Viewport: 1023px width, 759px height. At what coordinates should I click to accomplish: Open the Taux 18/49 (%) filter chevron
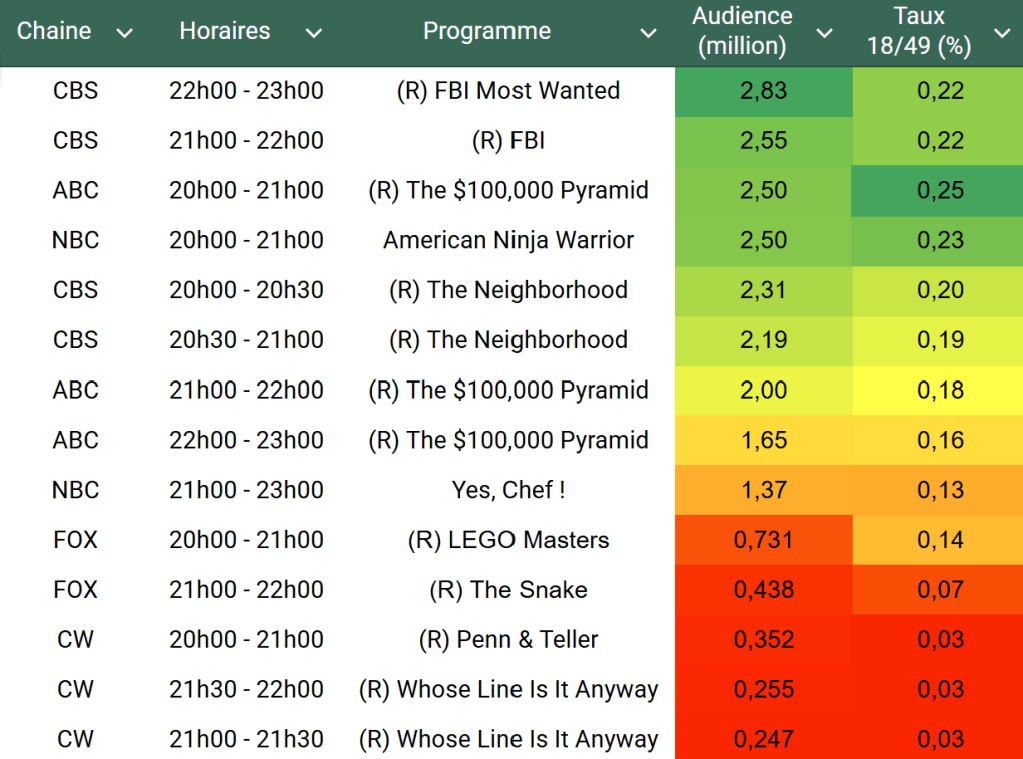coord(1002,34)
